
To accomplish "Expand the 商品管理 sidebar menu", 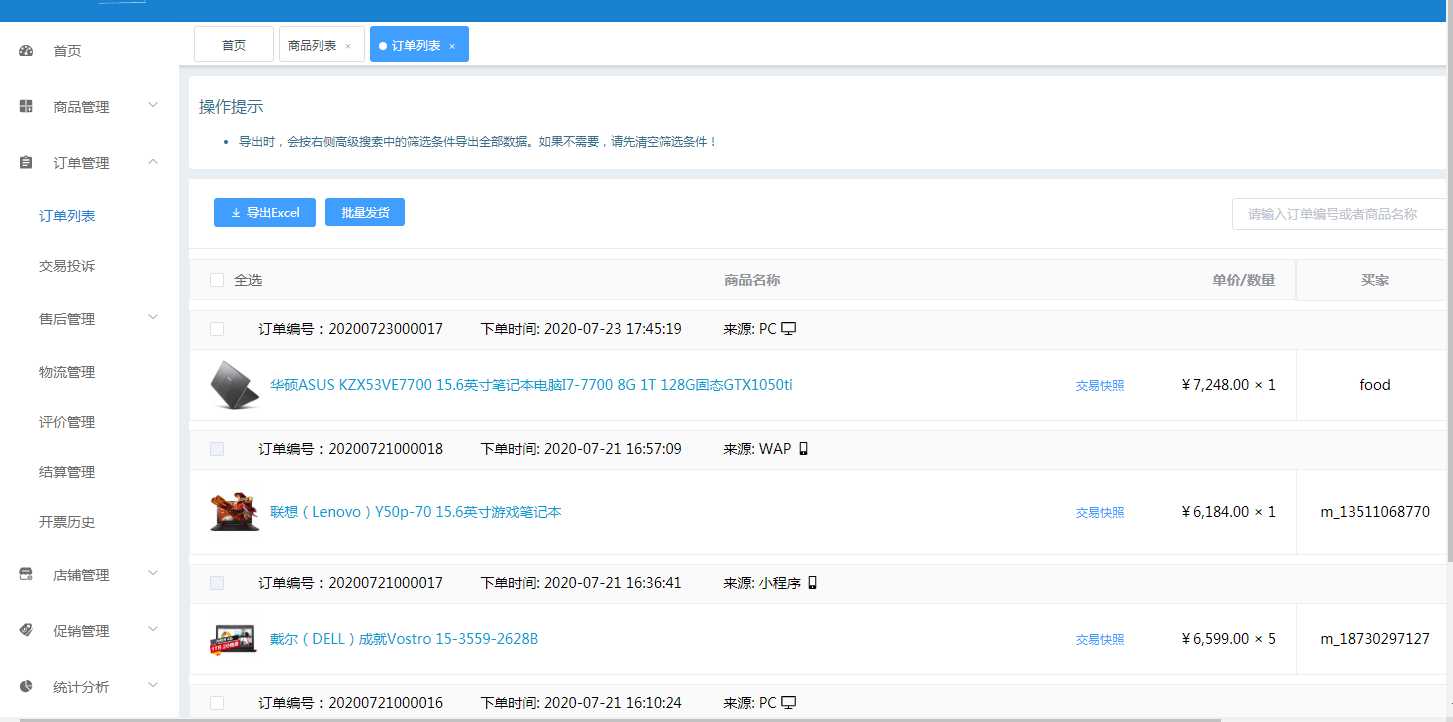I will [153, 105].
